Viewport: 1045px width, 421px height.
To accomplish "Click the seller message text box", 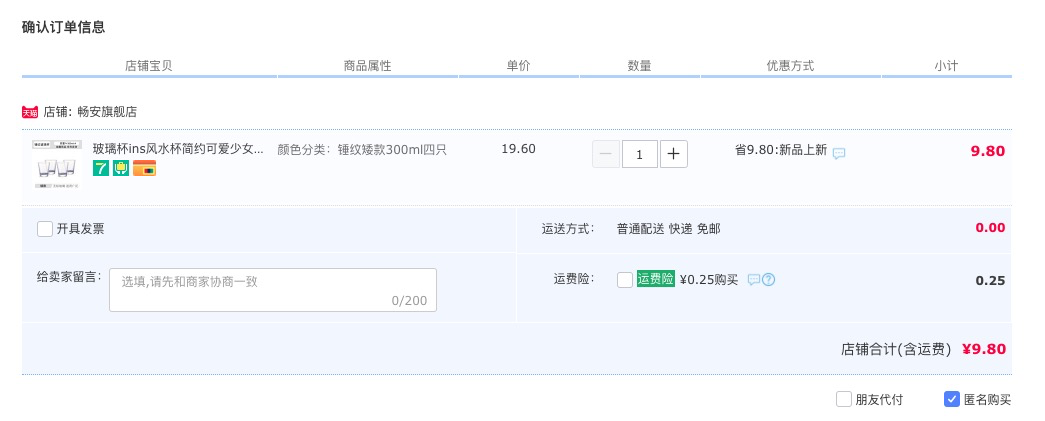I will click(x=273, y=290).
